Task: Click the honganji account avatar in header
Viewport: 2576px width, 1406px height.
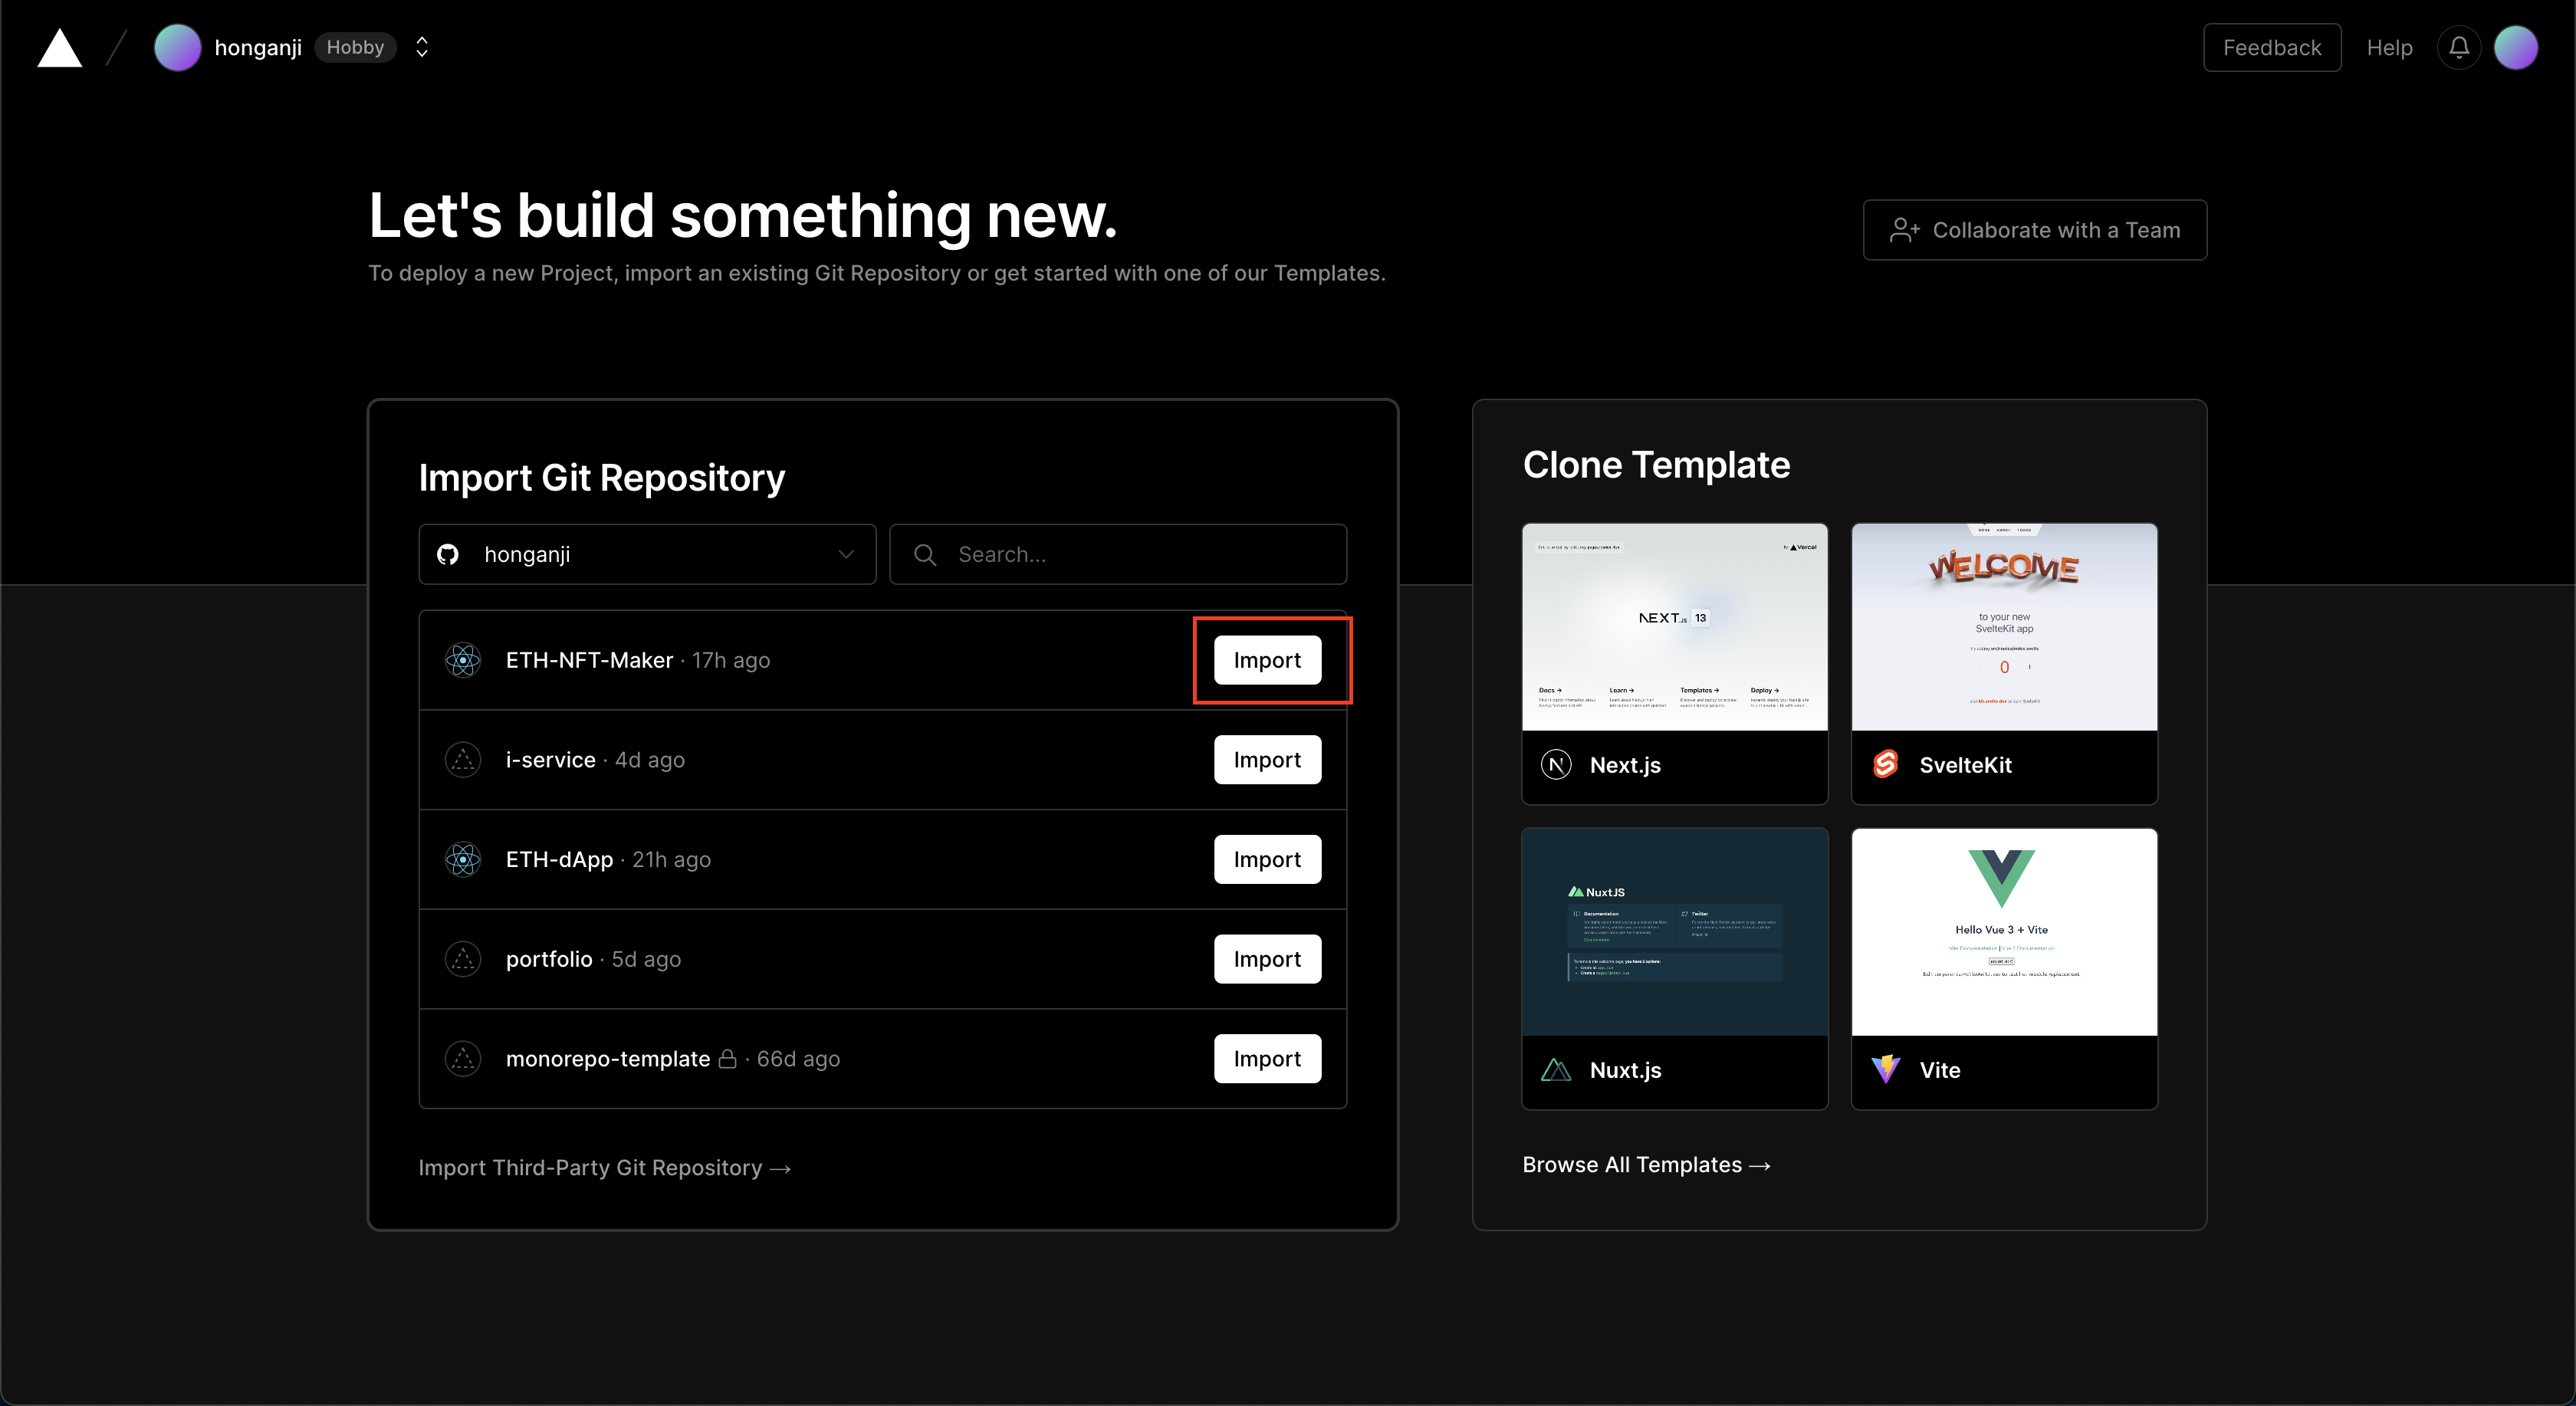Action: click(177, 47)
